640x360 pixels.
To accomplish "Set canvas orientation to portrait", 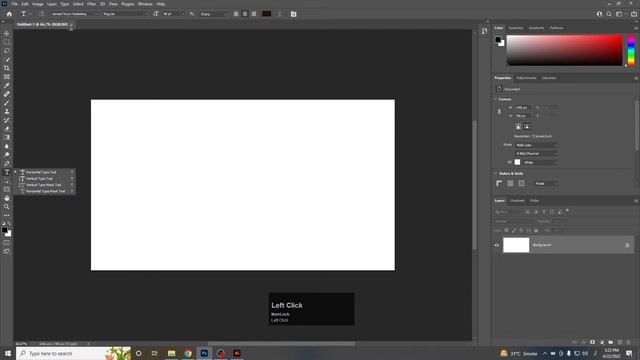I will (x=518, y=127).
